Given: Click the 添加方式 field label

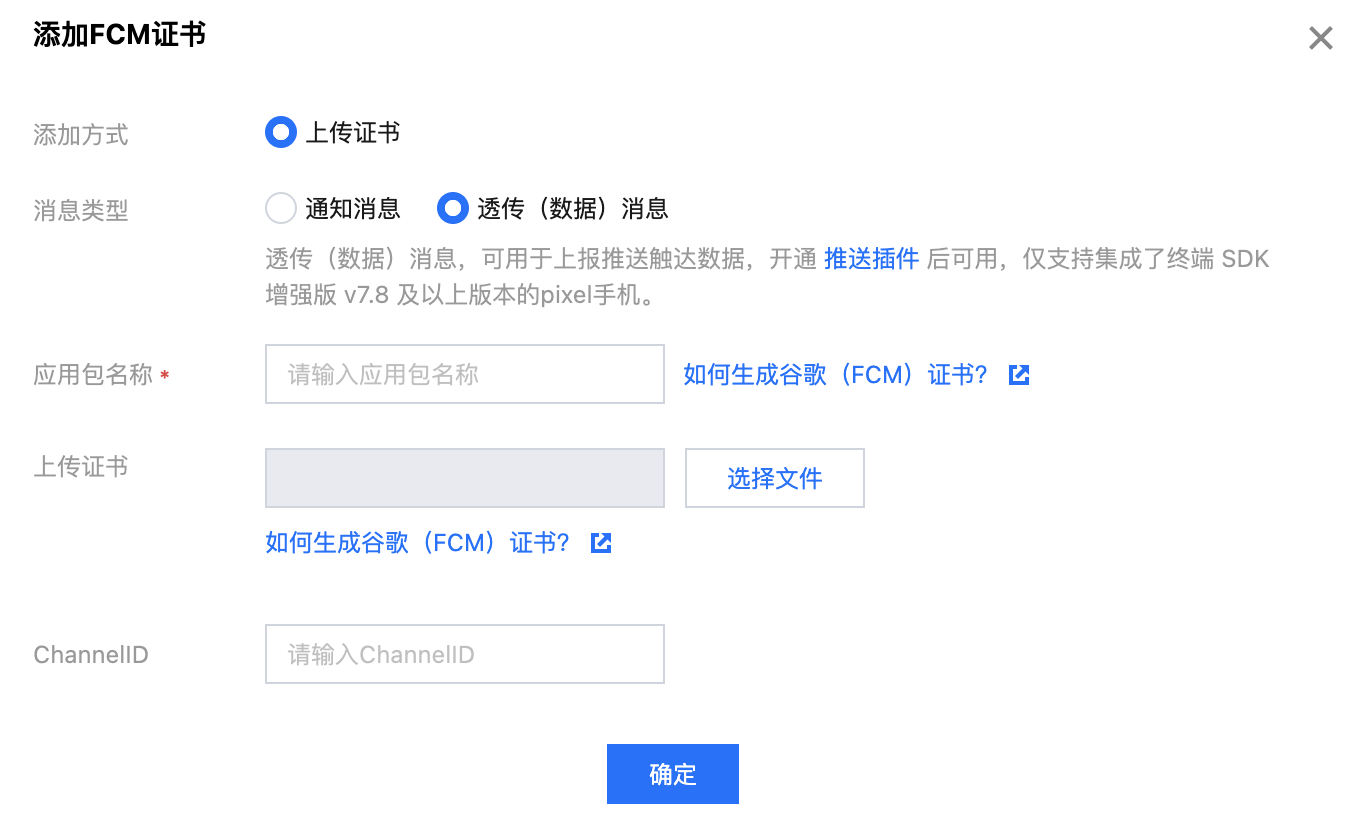Looking at the screenshot, I should click(81, 135).
